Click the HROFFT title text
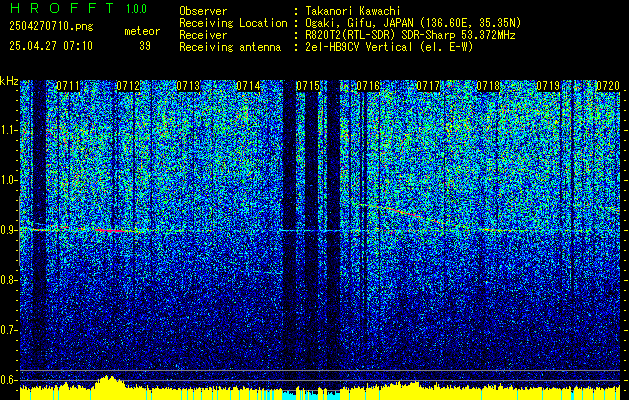This screenshot has height=400, width=629. (62, 8)
